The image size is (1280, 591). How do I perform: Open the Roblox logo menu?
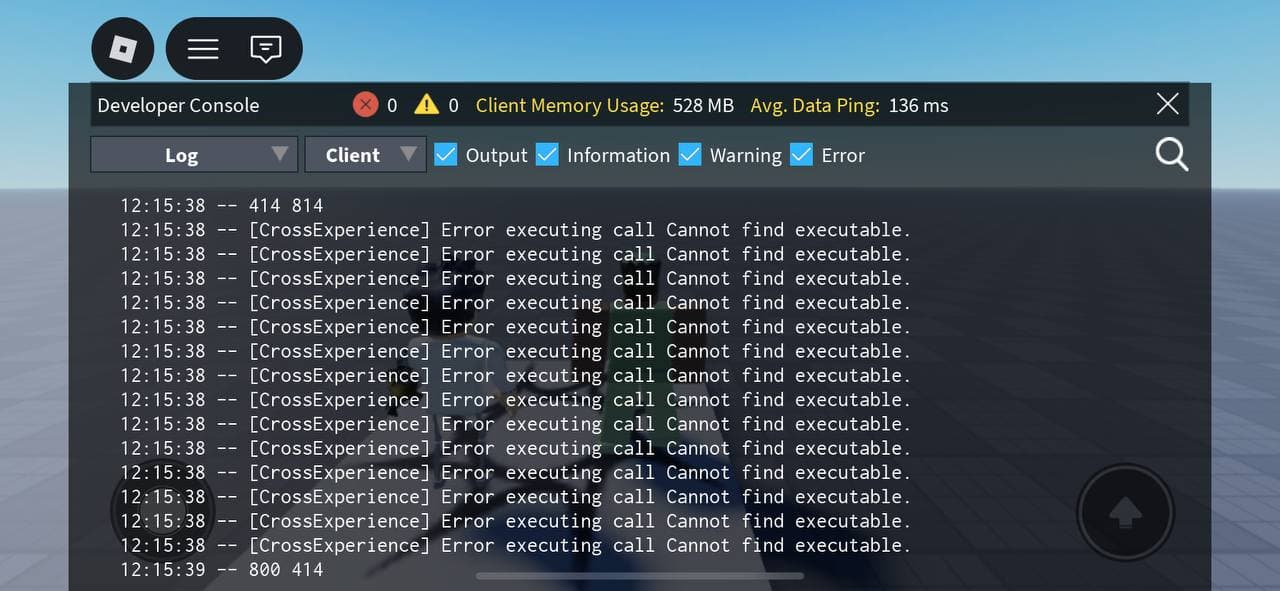[122, 49]
